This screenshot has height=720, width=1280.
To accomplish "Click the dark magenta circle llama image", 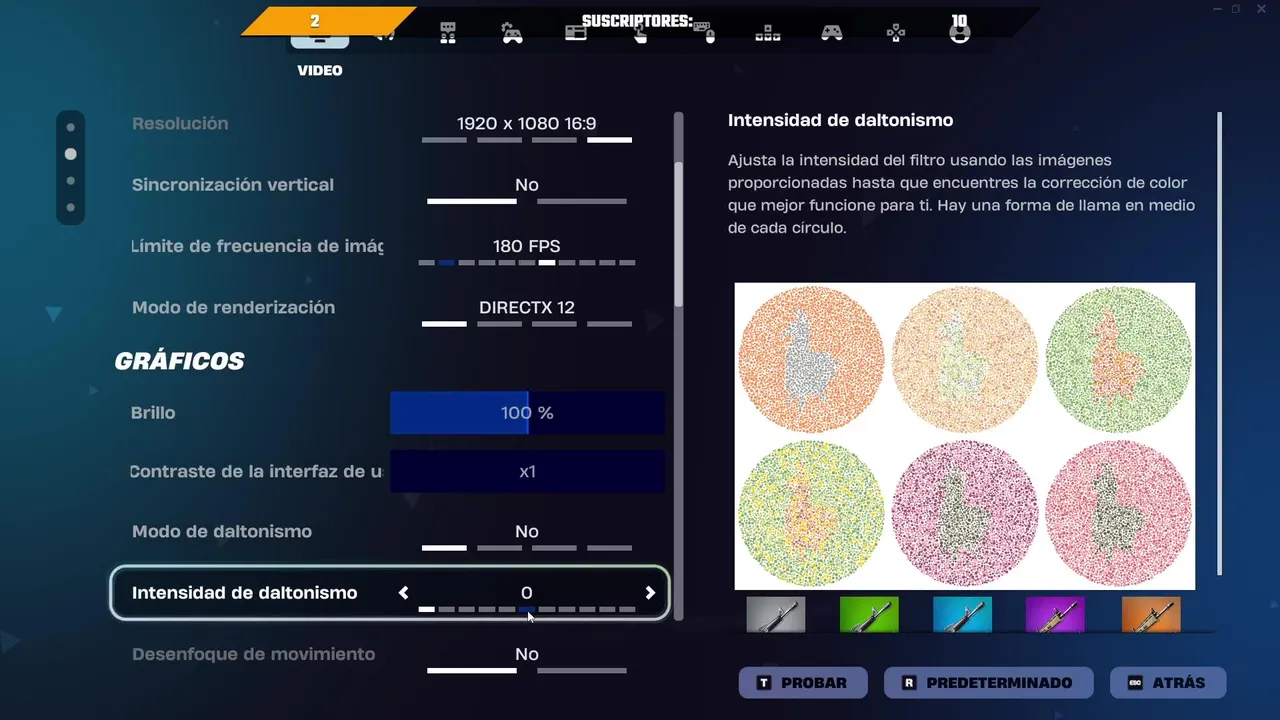I will click(x=965, y=514).
